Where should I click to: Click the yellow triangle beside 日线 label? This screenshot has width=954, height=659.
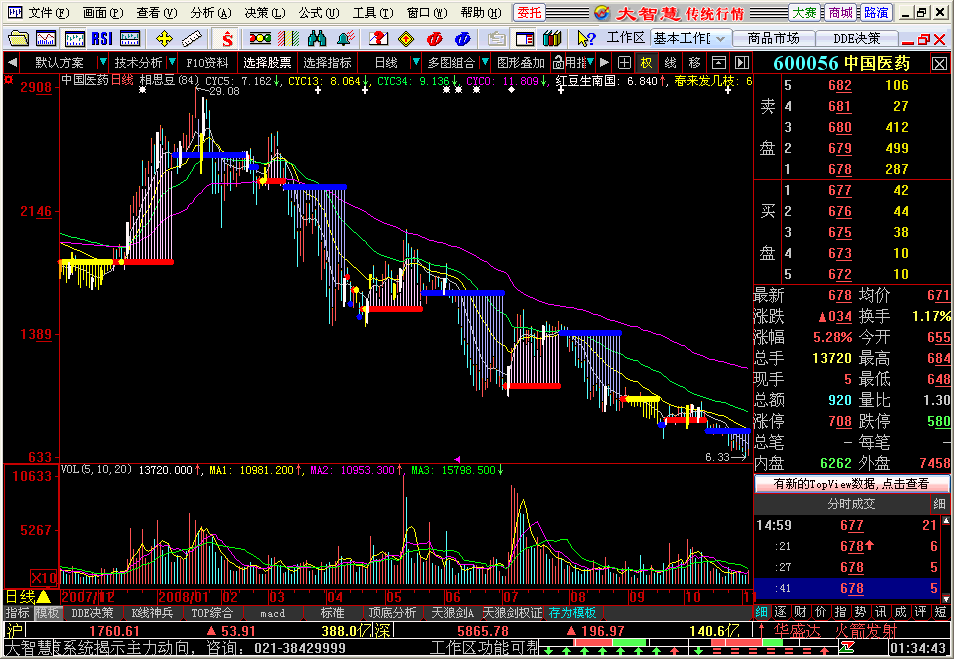pos(44,596)
